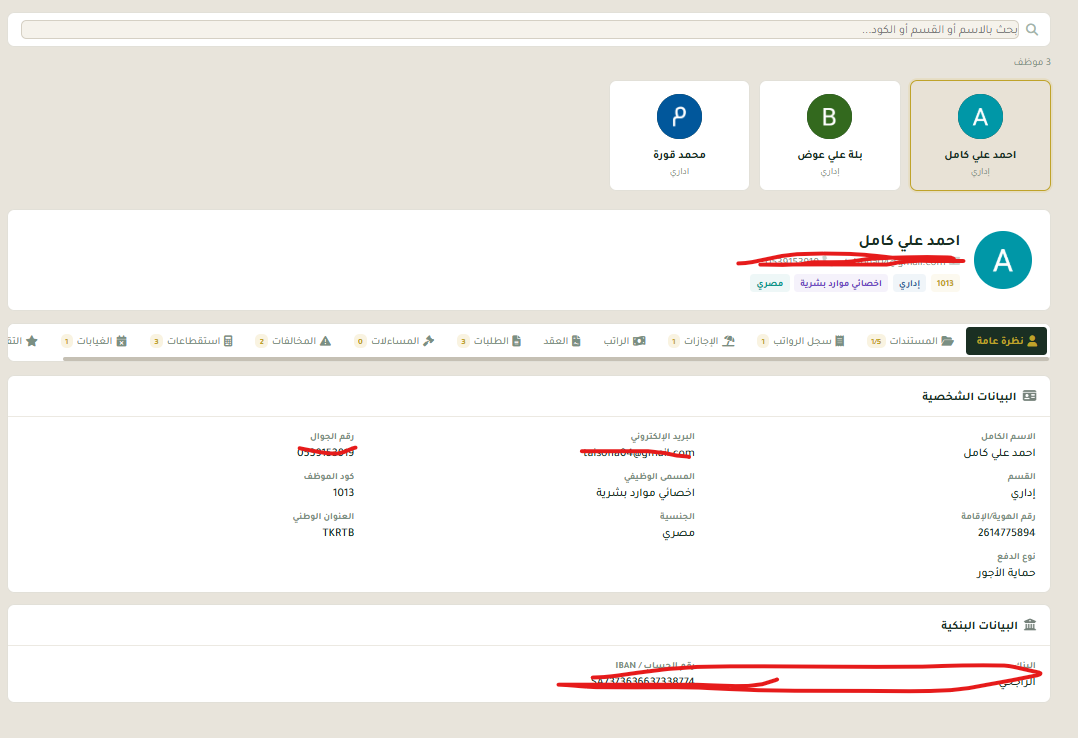This screenshot has height=738, width=1078.
Task: Click the umbrella icon on الإجازات tab
Action: [729, 341]
